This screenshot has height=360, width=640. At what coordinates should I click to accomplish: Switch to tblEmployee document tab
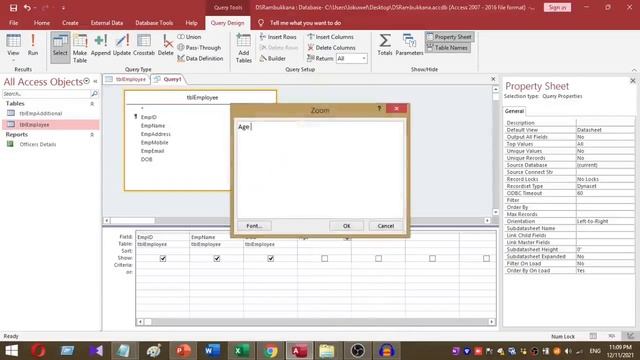tap(126, 79)
